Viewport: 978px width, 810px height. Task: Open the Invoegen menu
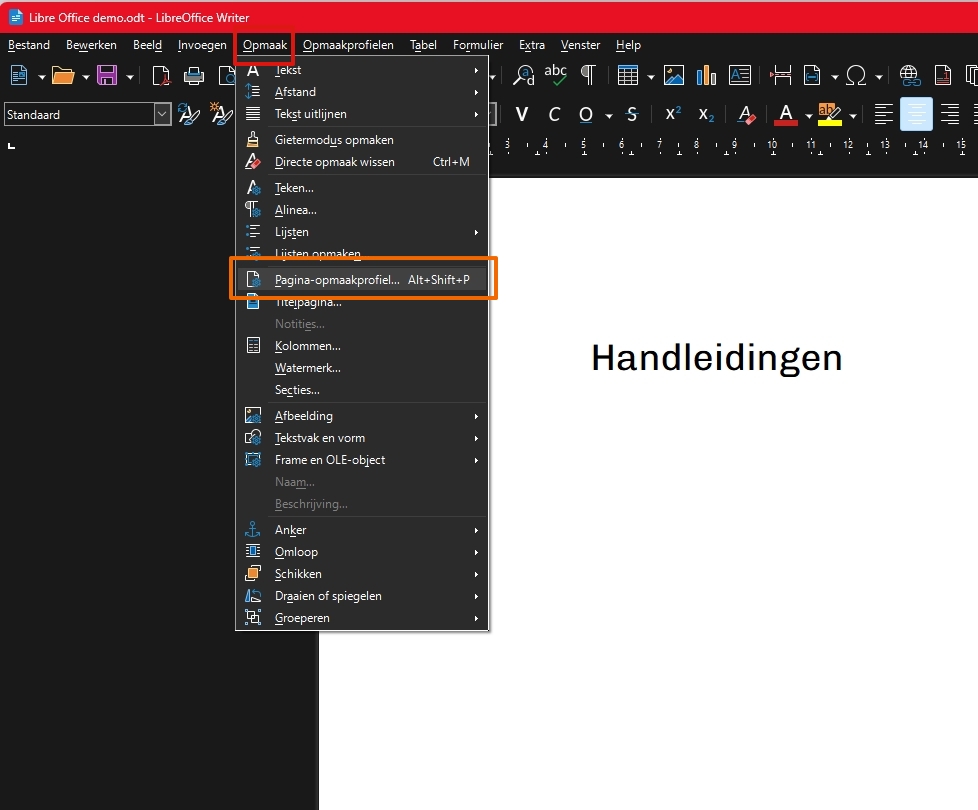pos(202,45)
